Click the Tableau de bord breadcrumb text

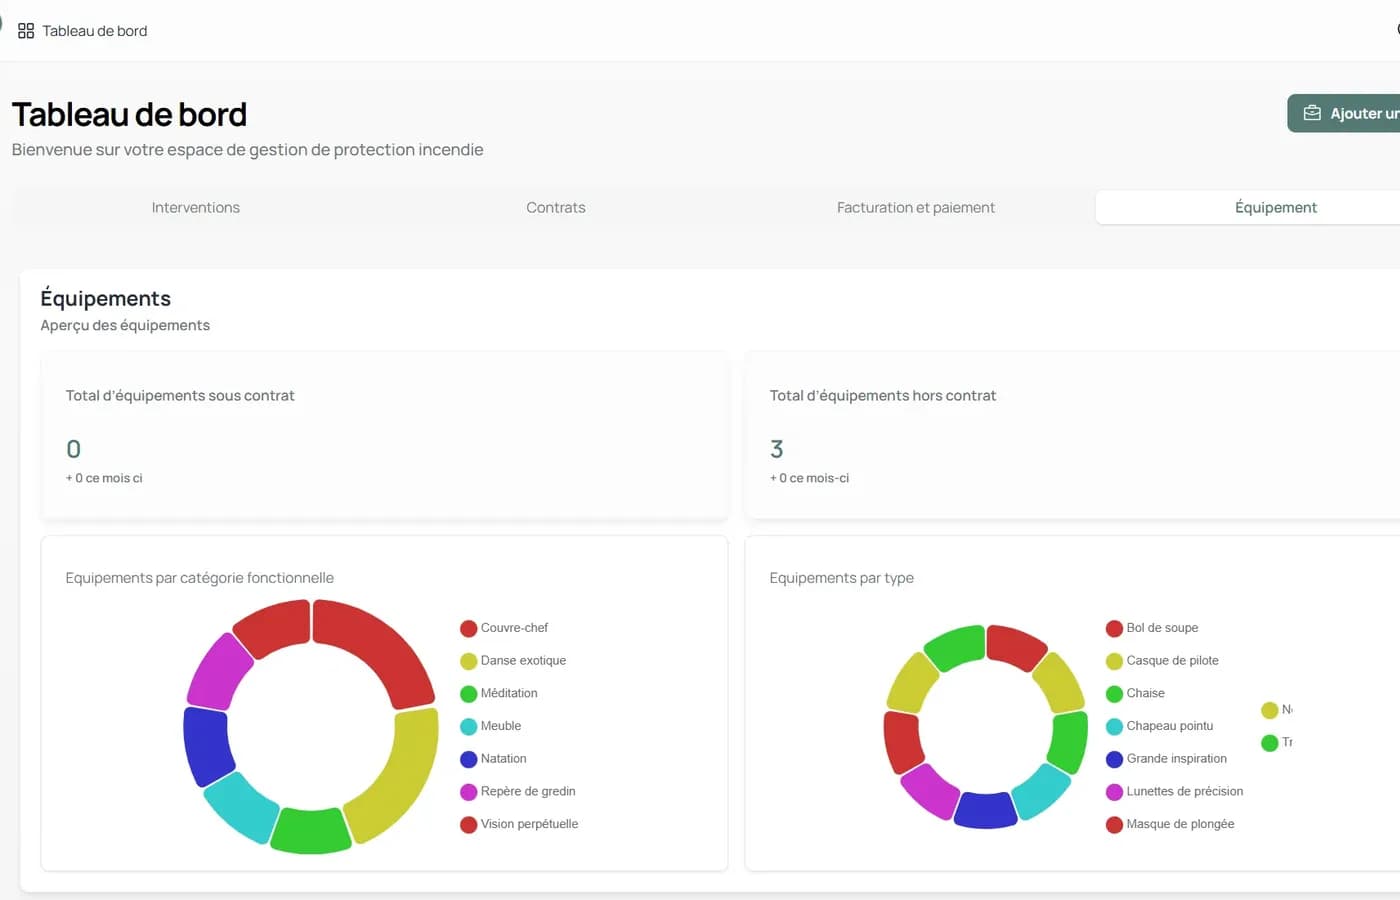95,31
